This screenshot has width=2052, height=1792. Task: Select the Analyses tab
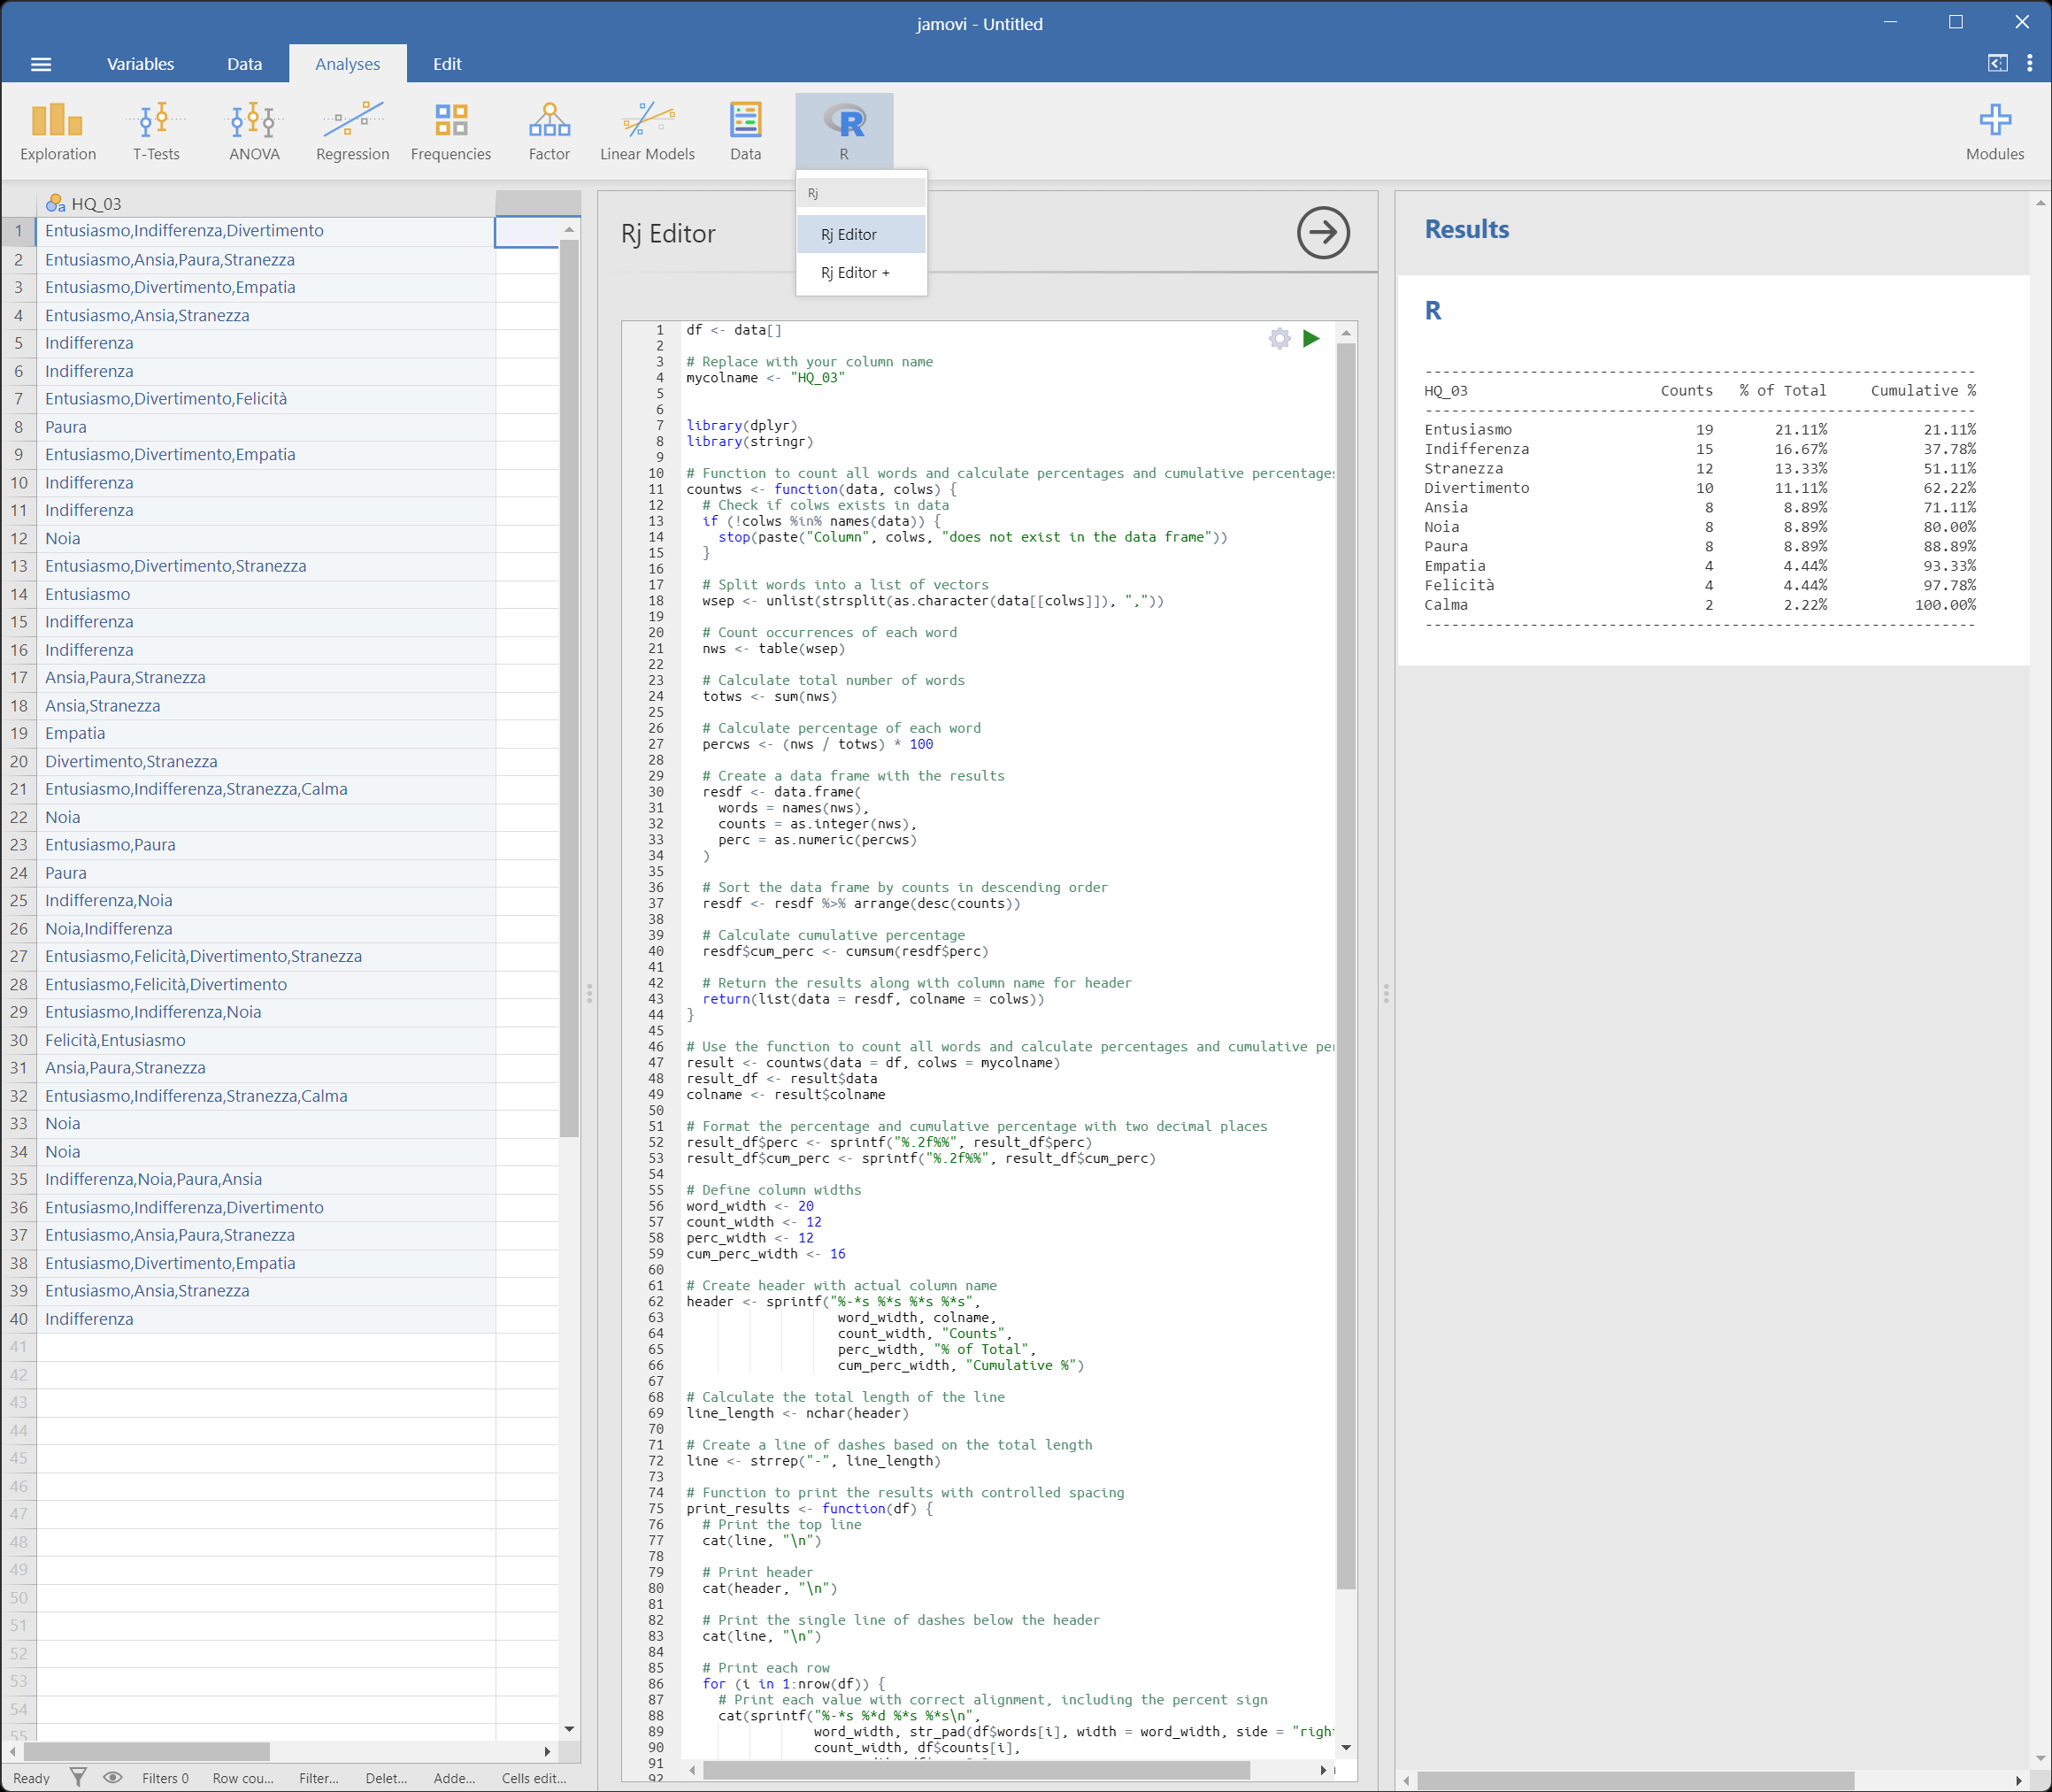pos(347,64)
